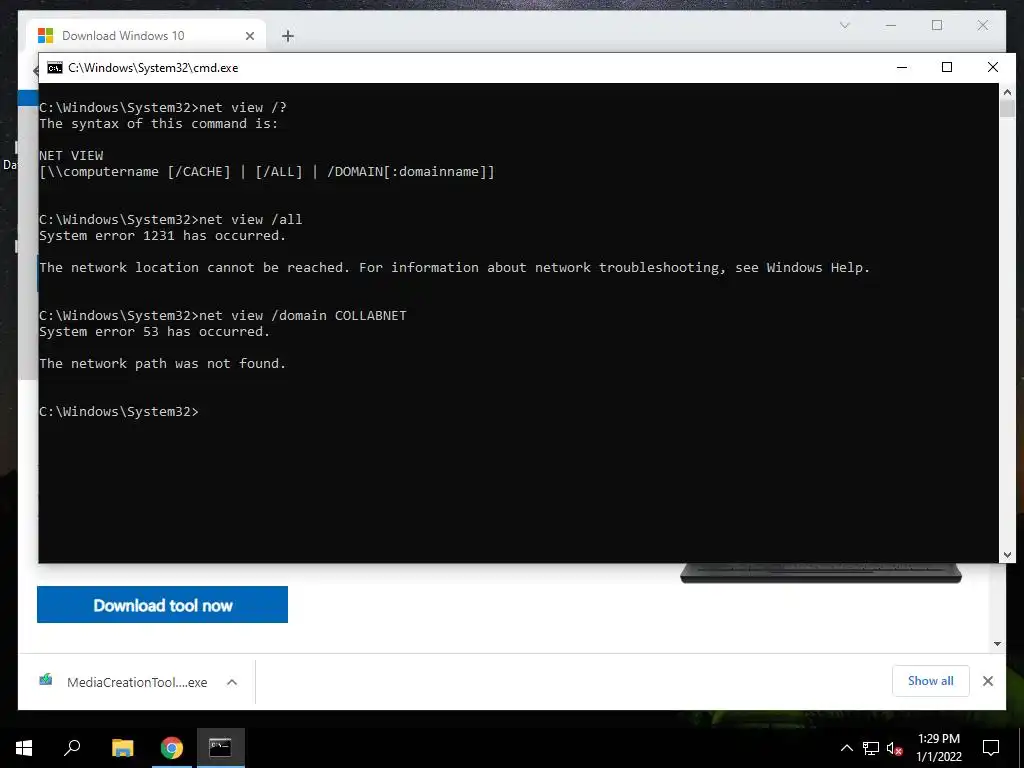Open the Action Center notifications icon
The image size is (1024, 768).
click(991, 748)
